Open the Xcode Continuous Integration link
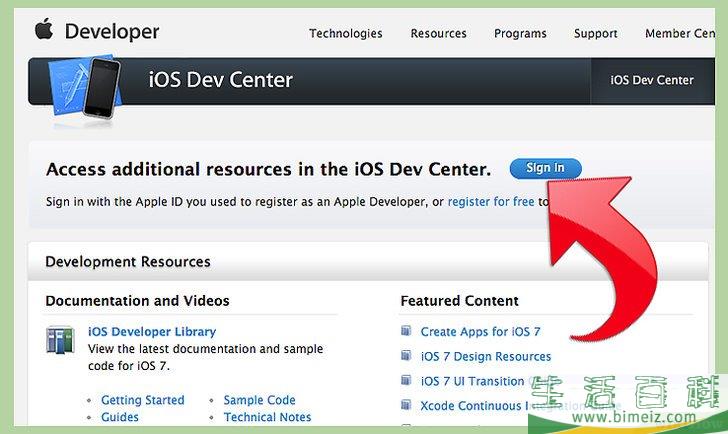This screenshot has width=728, height=434. coord(520,406)
